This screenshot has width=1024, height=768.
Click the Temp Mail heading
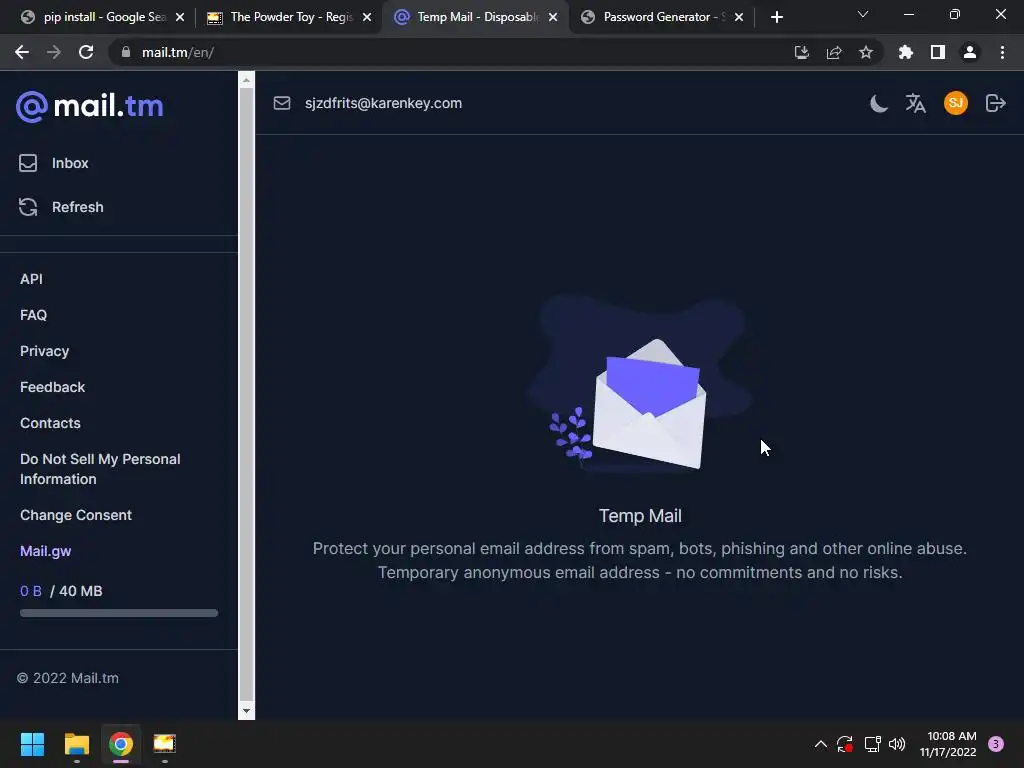pyautogui.click(x=640, y=516)
